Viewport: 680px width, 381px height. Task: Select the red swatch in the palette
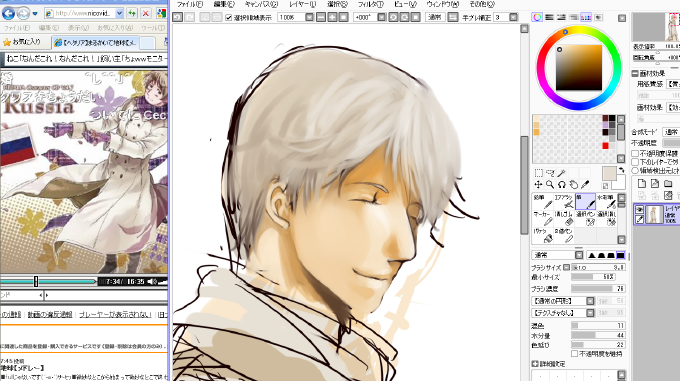[605, 146]
